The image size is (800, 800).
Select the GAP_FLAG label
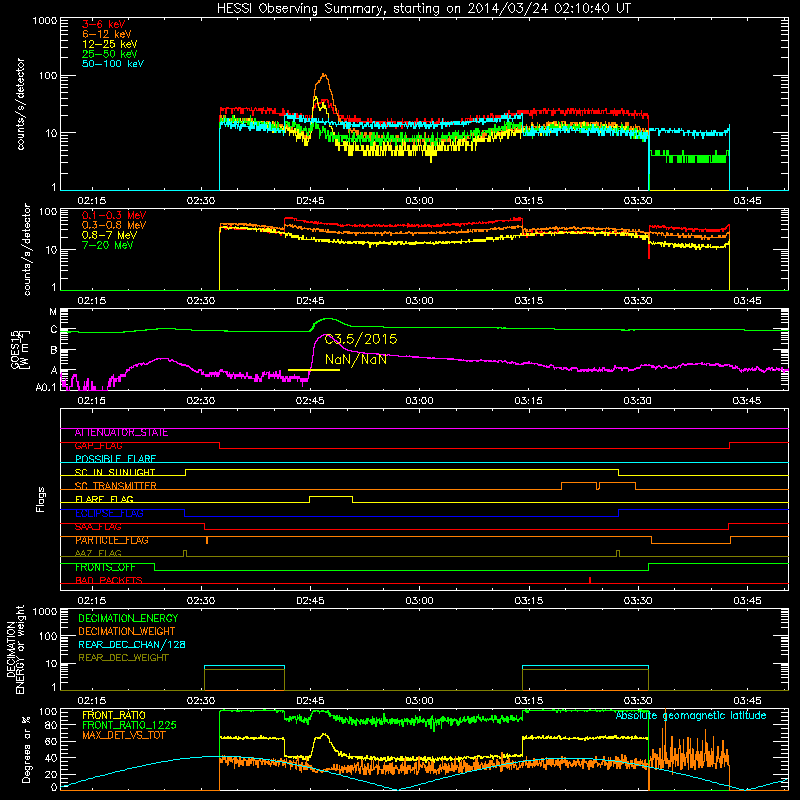click(98, 446)
